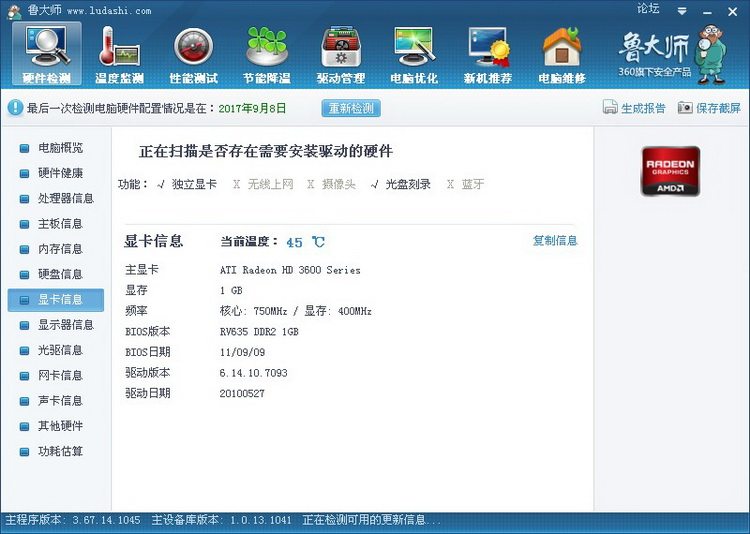This screenshot has height=534, width=750.
Task: Open the 新机推荐 new PC recommendation icon
Action: [x=488, y=54]
